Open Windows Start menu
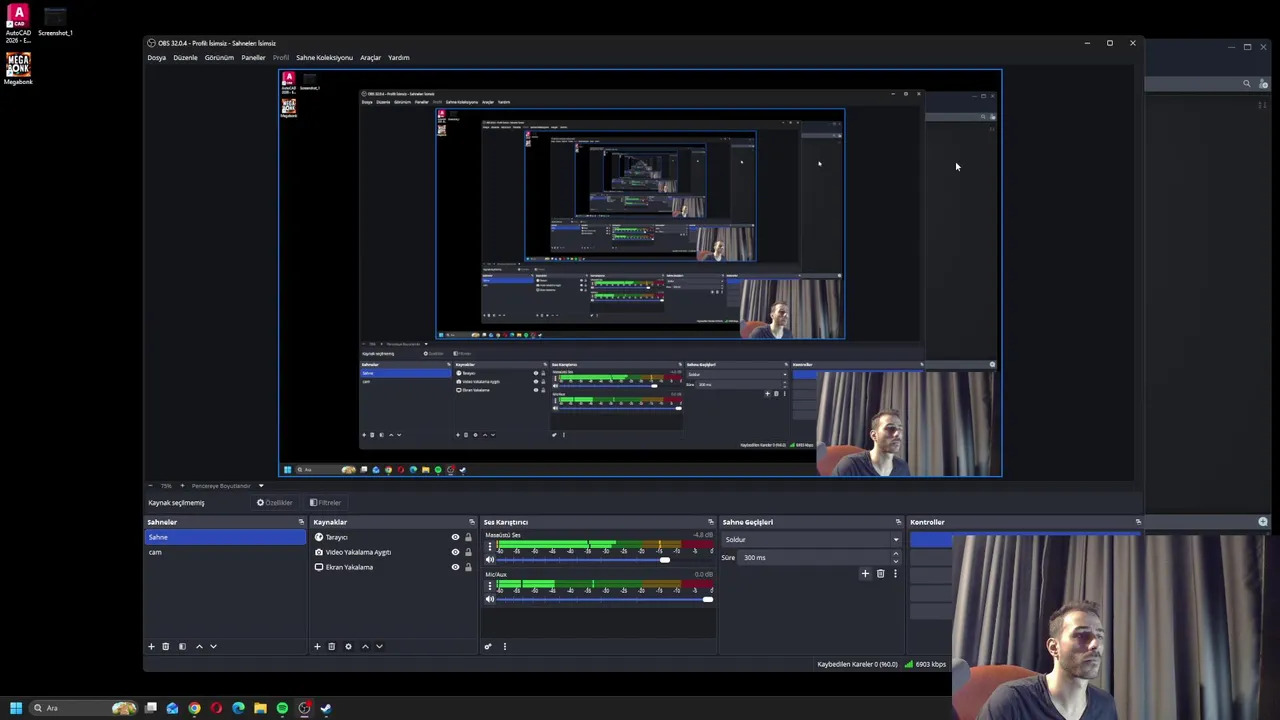Viewport: 1280px width, 720px height. click(x=15, y=708)
